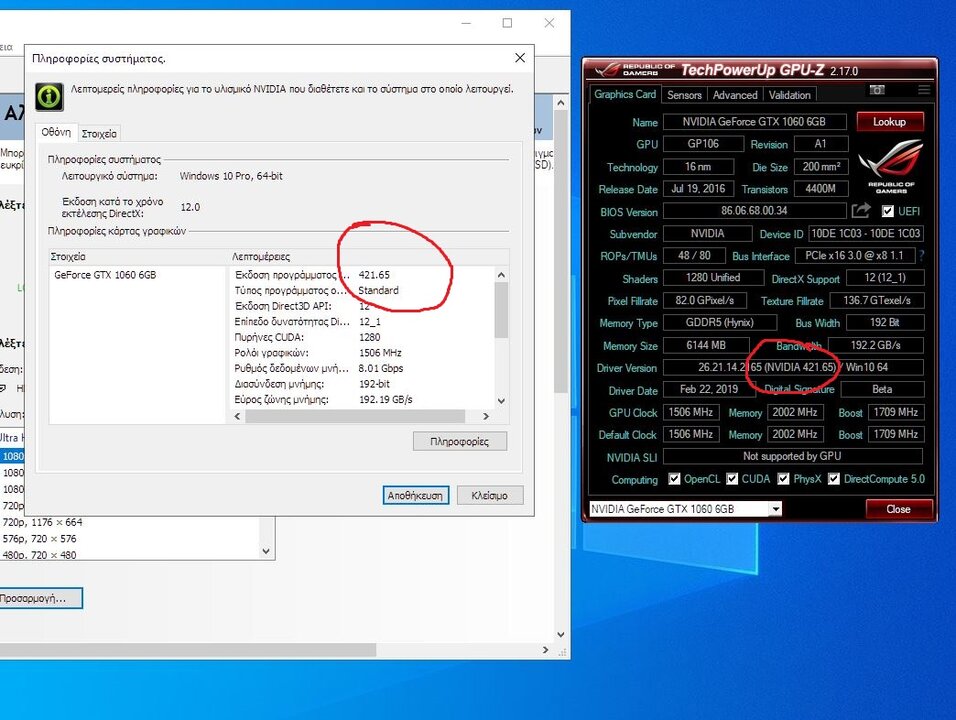956x720 pixels.
Task: Click the Texture Fillrate 136.7 GTexel/s field
Action: tap(877, 300)
